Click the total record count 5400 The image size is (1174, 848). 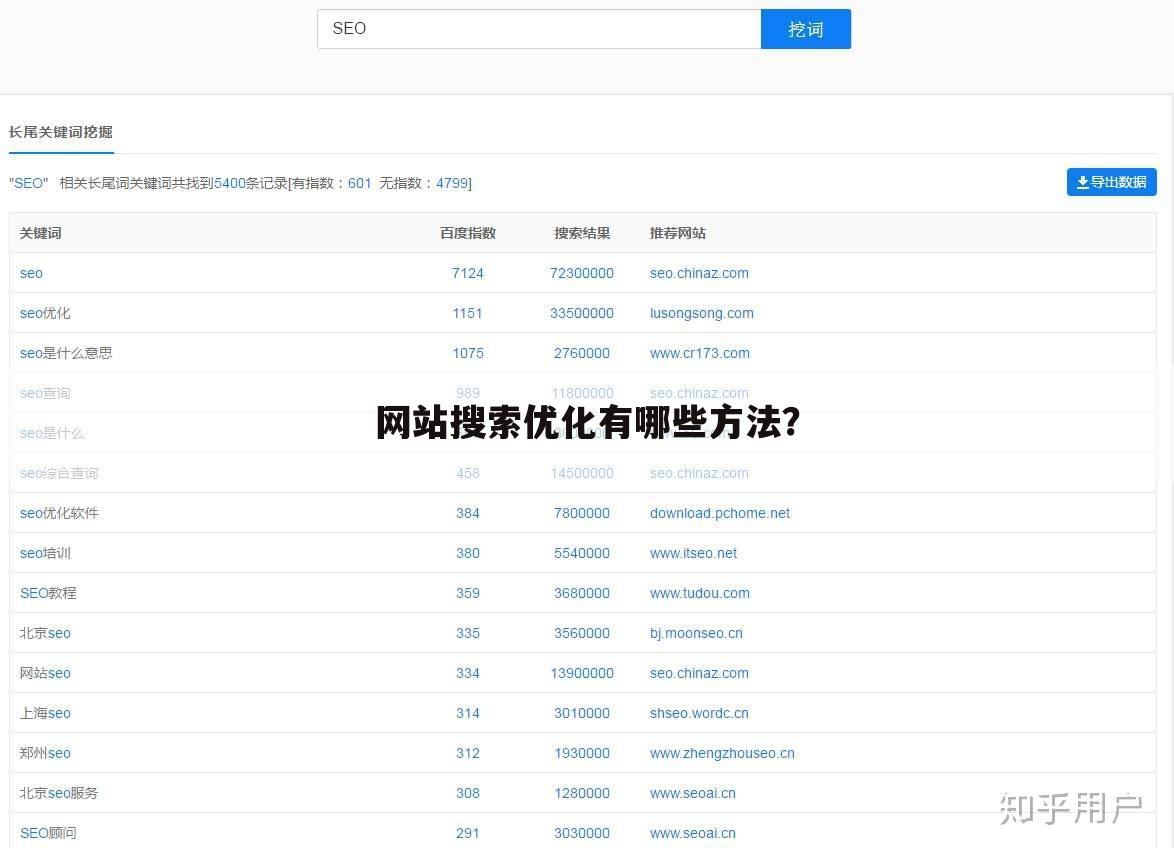[230, 183]
